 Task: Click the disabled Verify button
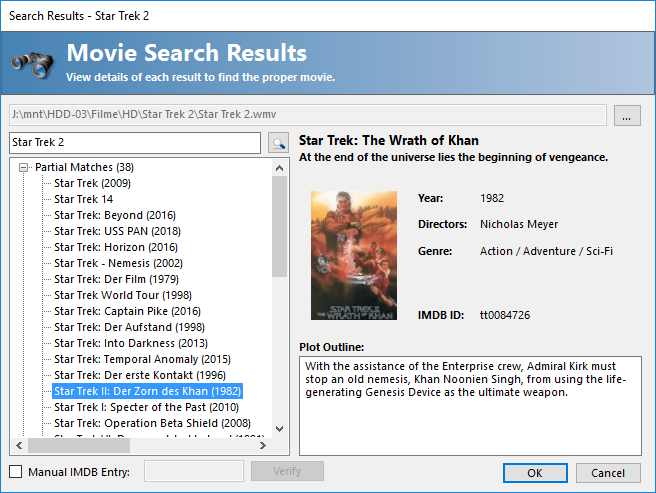tap(287, 471)
